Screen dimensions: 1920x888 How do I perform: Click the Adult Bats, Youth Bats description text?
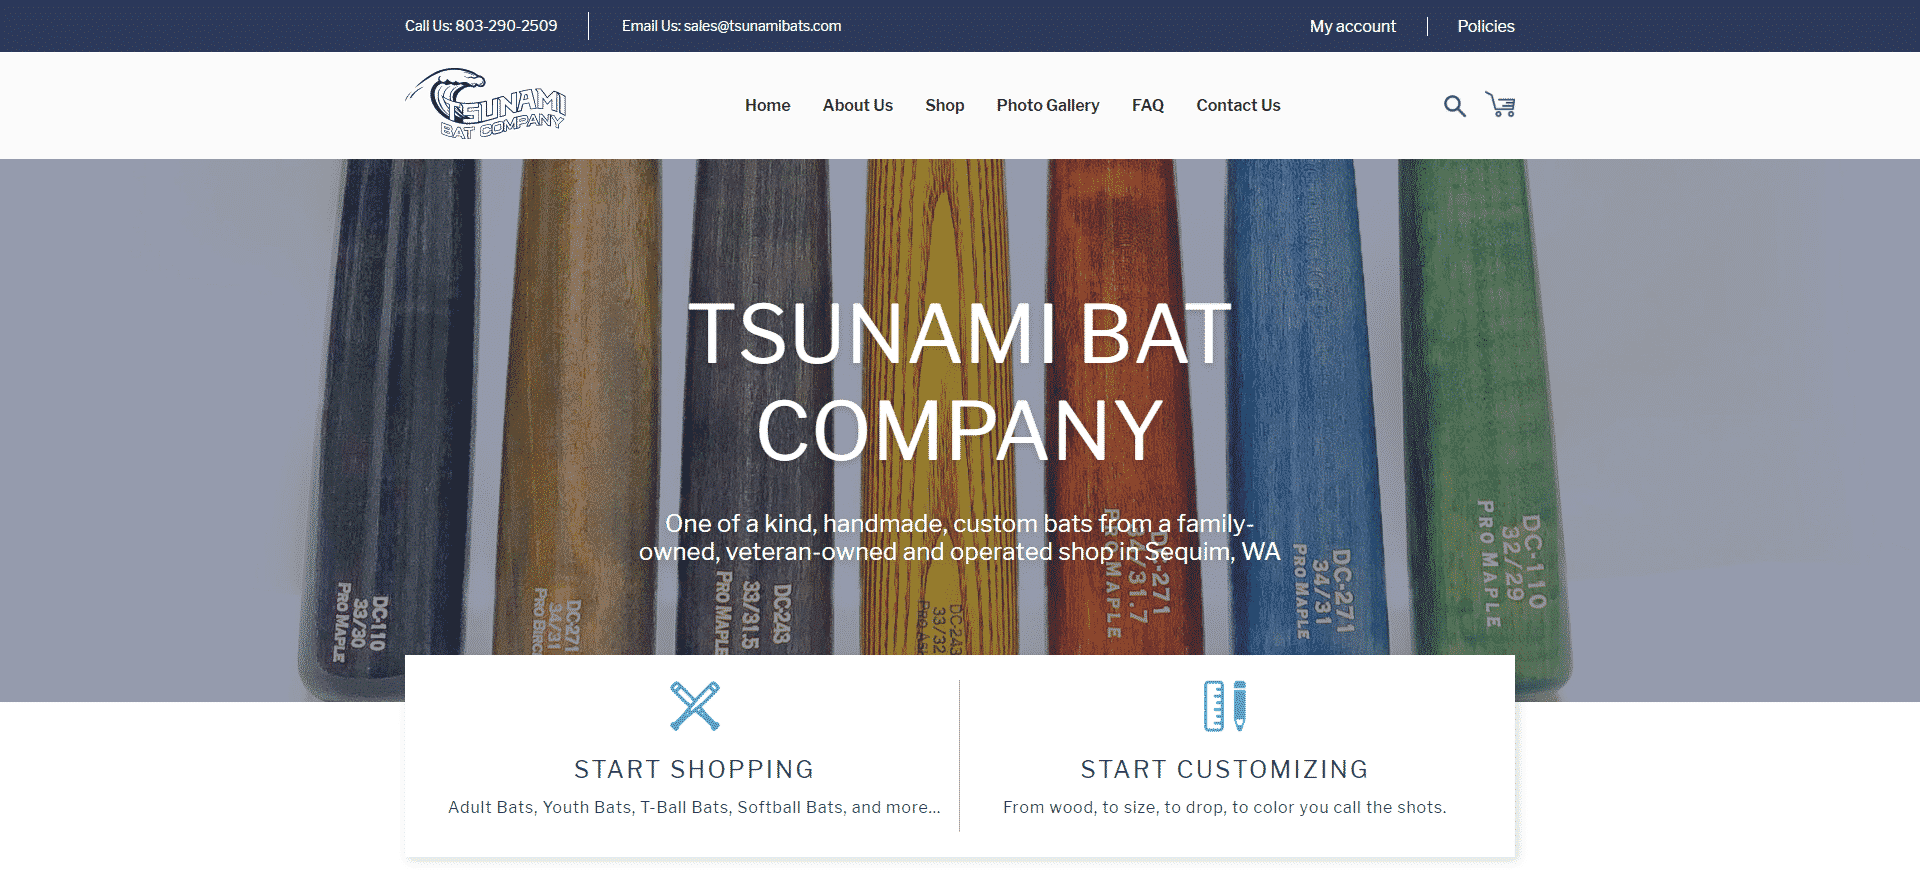694,807
